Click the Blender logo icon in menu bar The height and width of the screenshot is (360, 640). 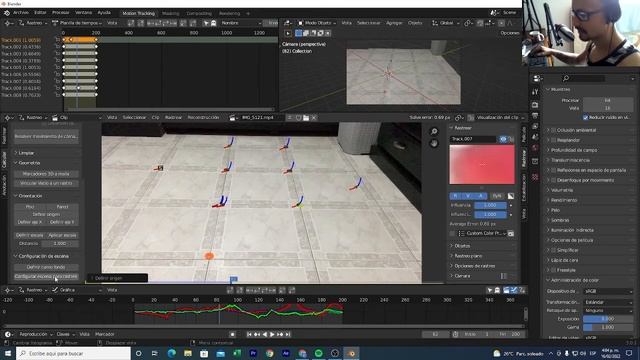coord(7,13)
